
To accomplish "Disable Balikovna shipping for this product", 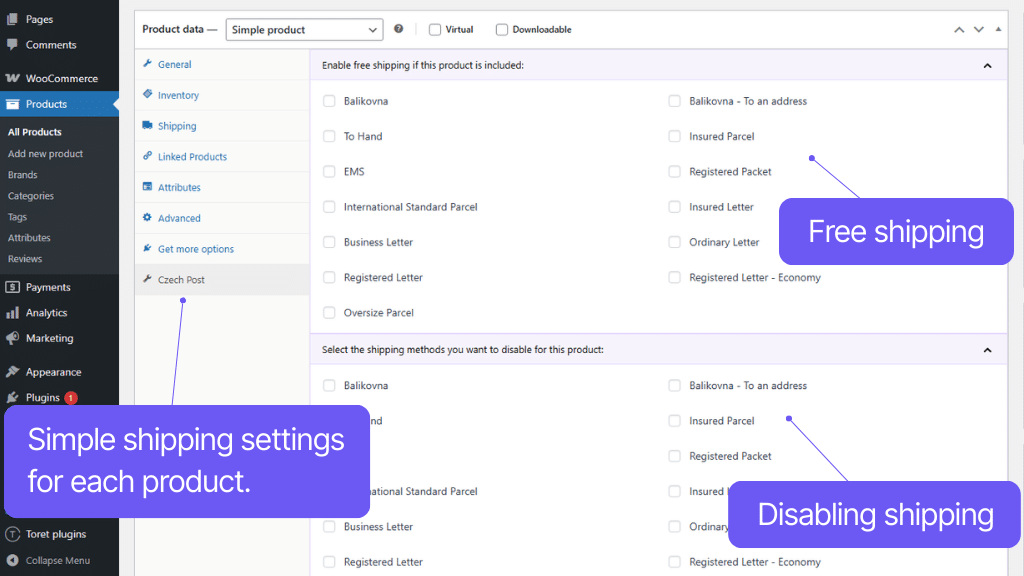I will [329, 386].
